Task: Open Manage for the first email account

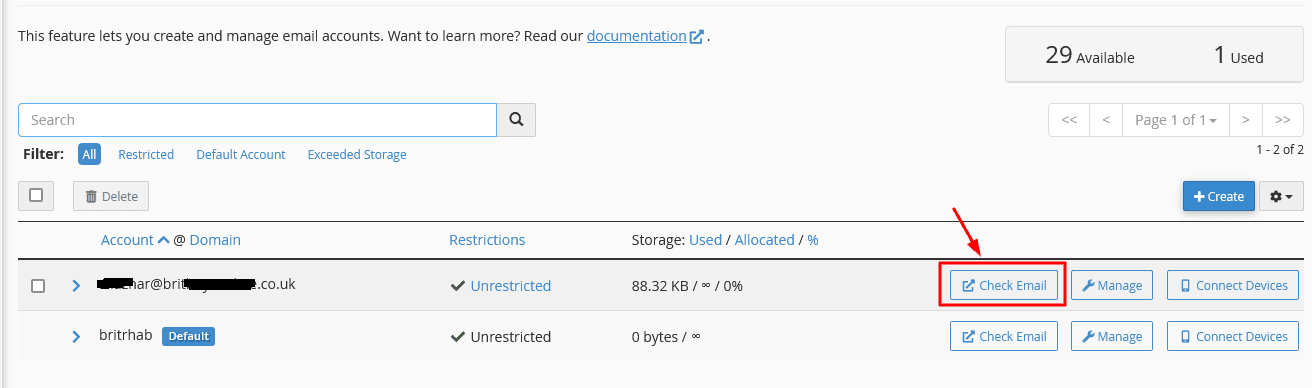Action: pos(1112,285)
